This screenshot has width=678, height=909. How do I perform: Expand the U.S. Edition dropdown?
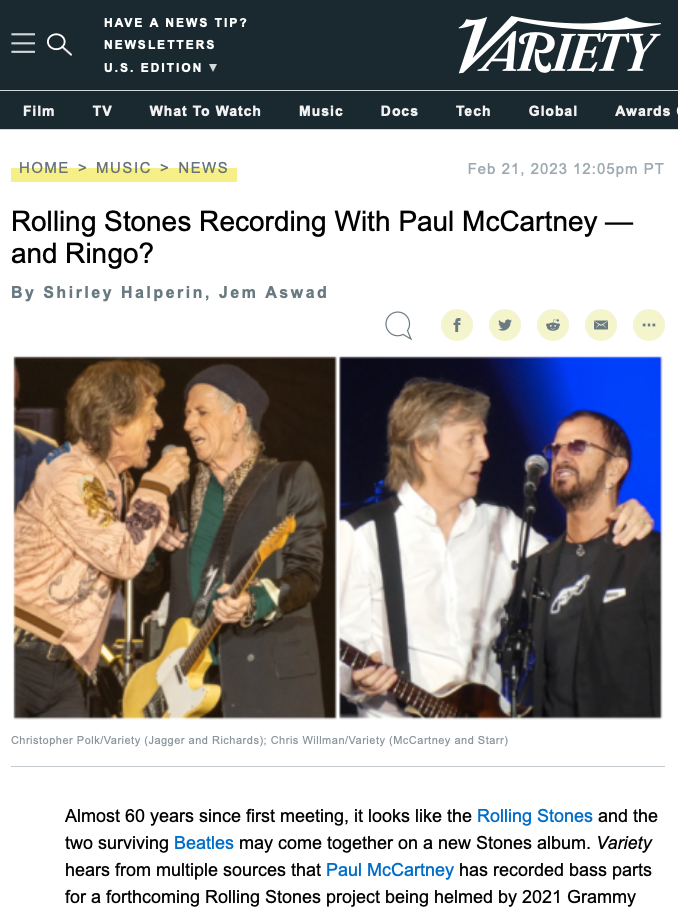(161, 68)
